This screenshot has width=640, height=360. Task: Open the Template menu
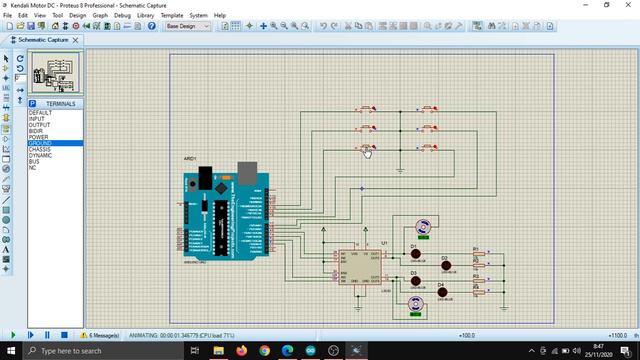(172, 16)
